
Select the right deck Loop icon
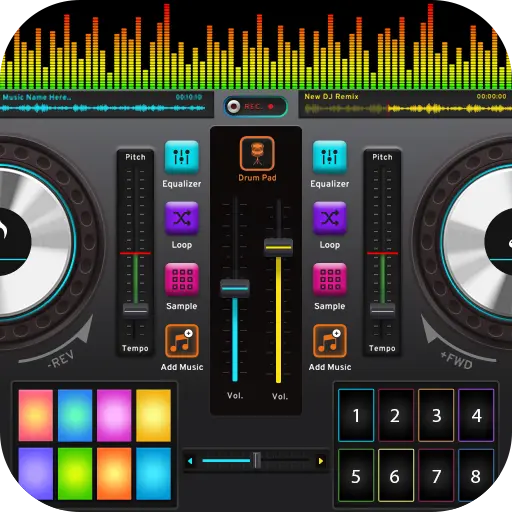click(x=330, y=218)
